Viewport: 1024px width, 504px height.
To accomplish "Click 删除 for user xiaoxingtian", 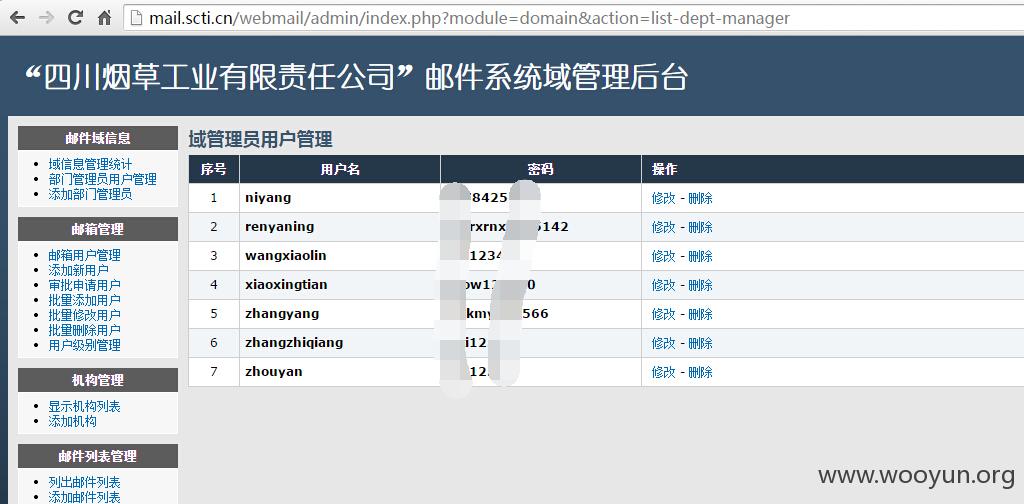I will [700, 285].
